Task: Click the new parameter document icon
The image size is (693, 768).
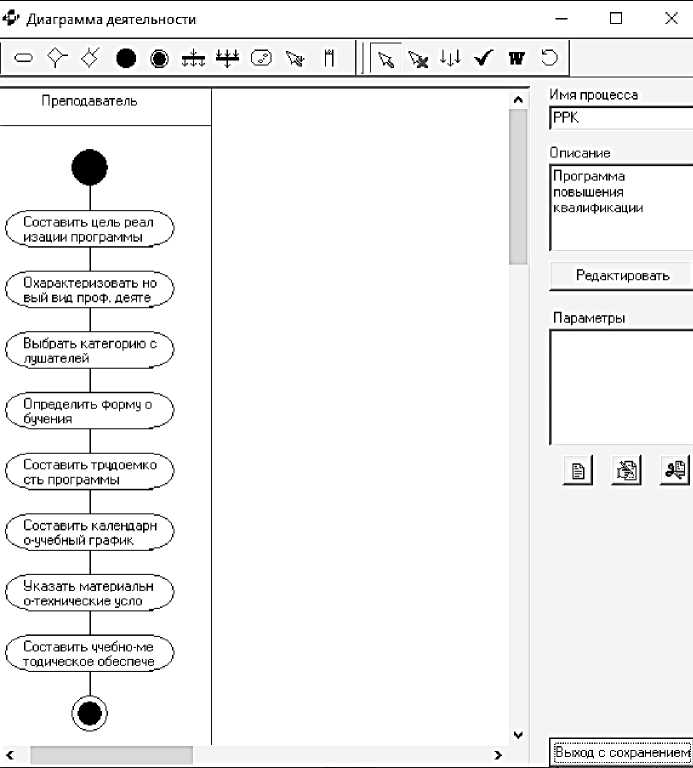Action: click(x=578, y=471)
